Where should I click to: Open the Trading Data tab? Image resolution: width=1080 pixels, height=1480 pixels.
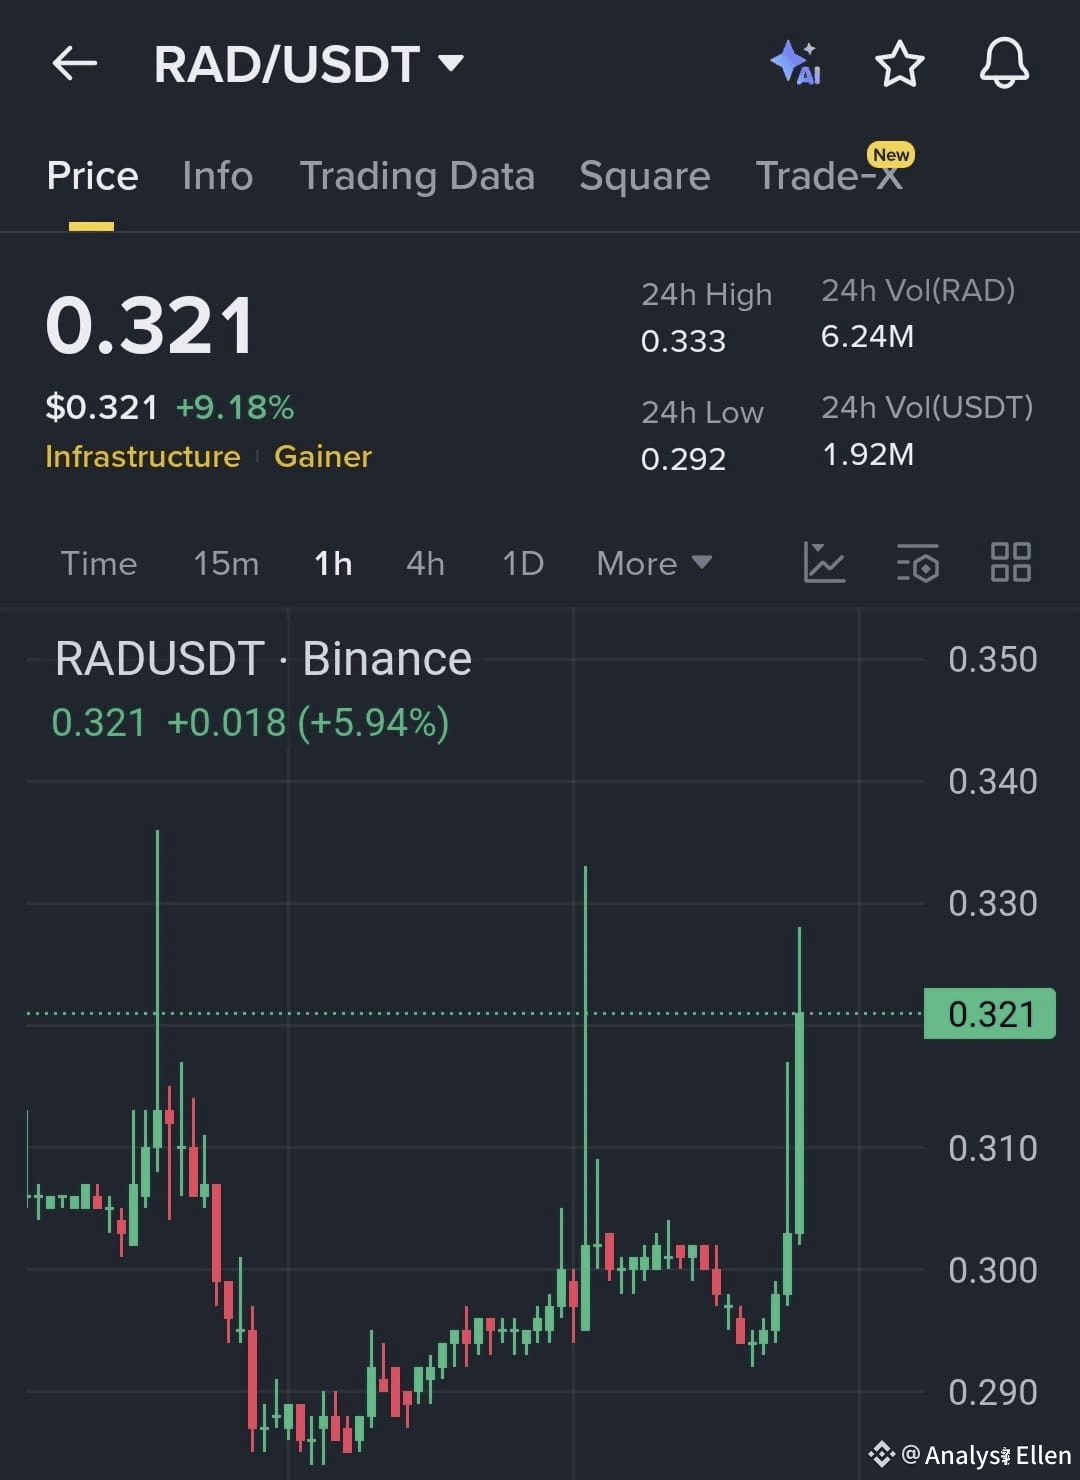pyautogui.click(x=417, y=177)
